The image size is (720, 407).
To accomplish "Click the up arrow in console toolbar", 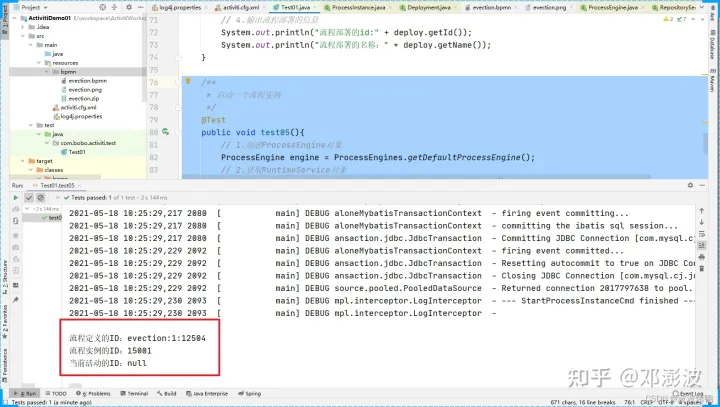I will point(702,211).
